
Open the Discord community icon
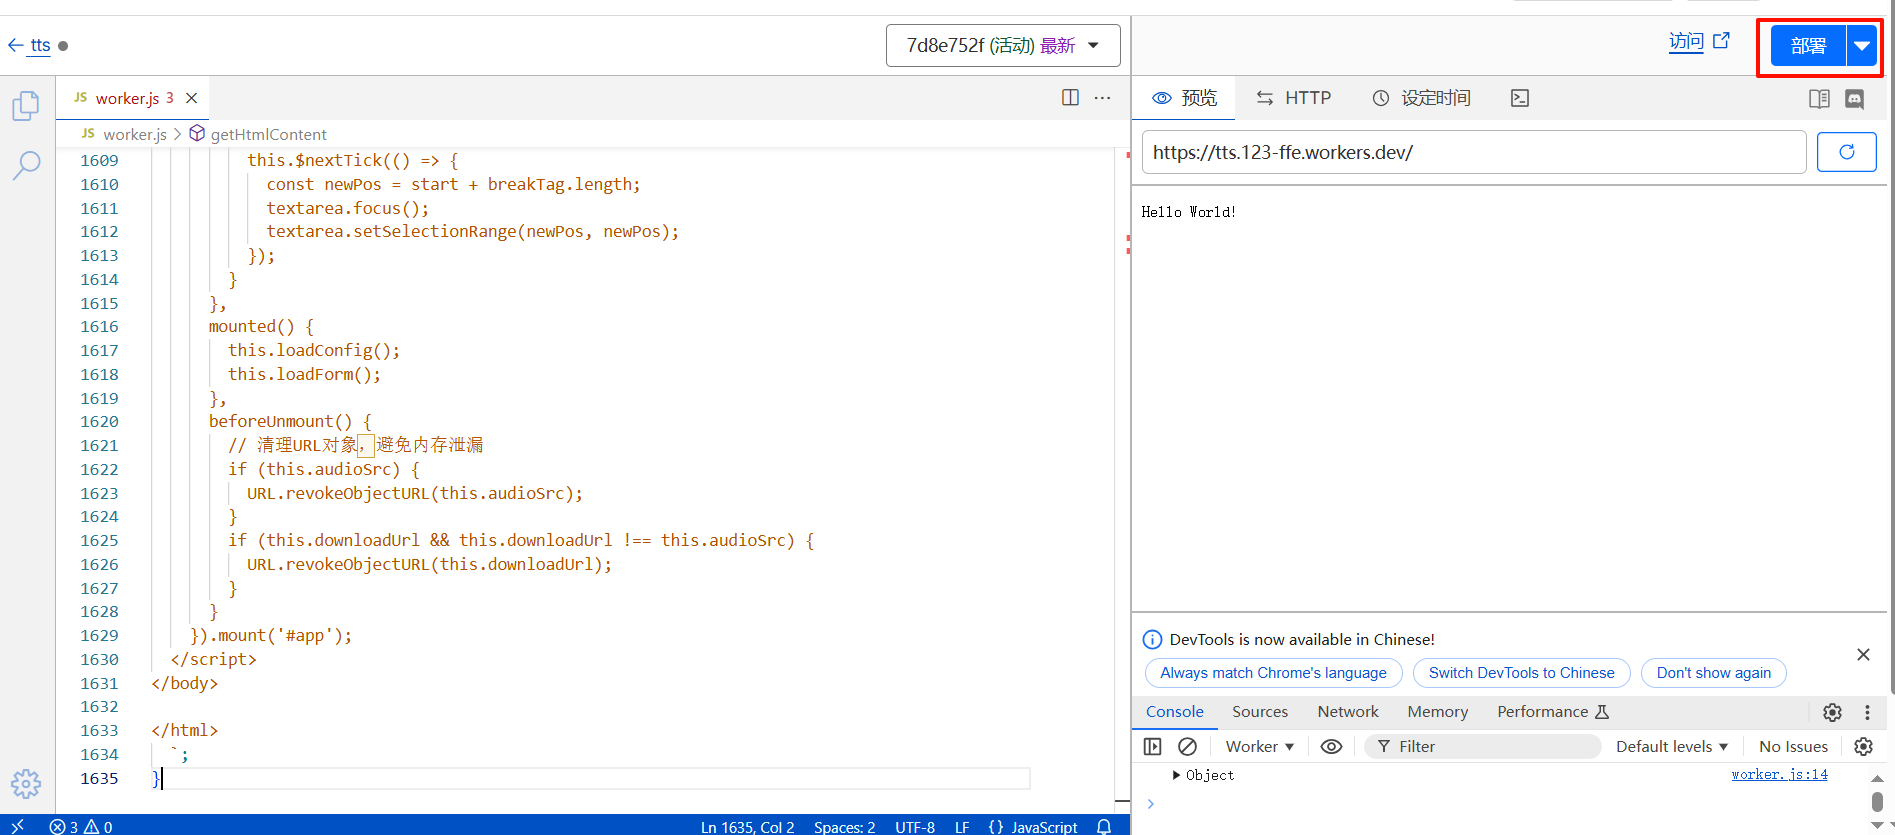click(x=1854, y=98)
